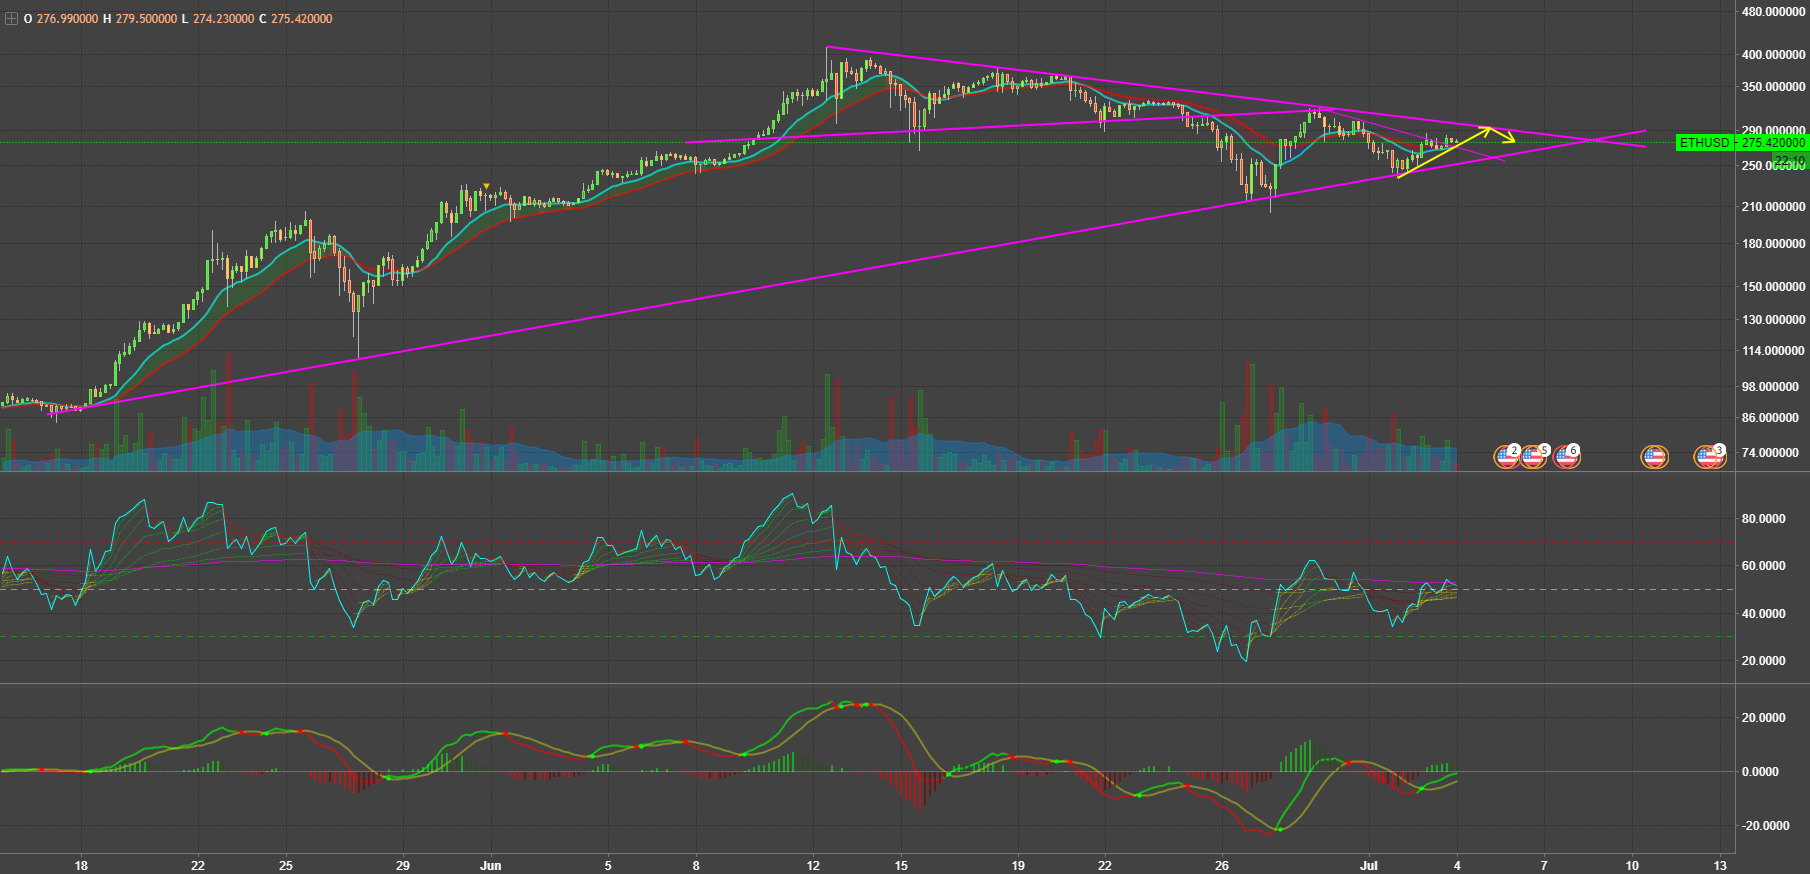Click the High value 279.500000 in legend

(x=146, y=19)
